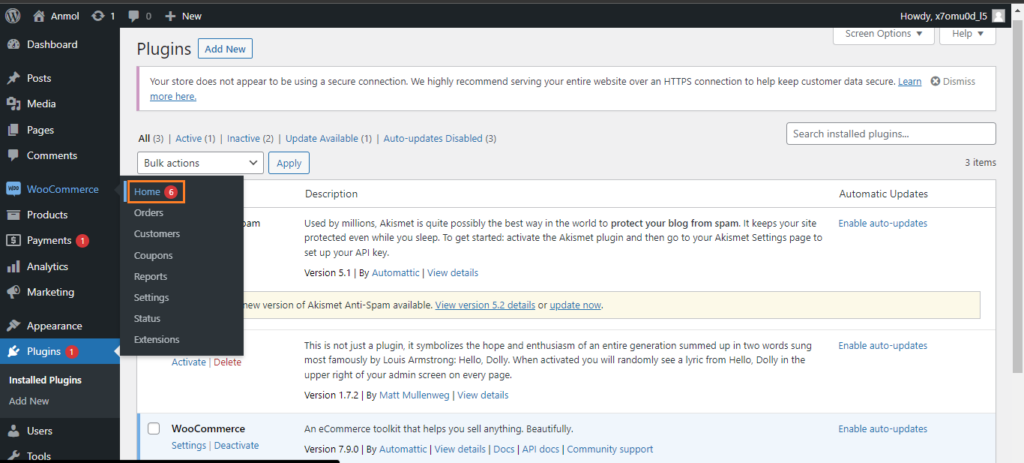Open WooCommerce plugin row Settings link

click(x=189, y=445)
